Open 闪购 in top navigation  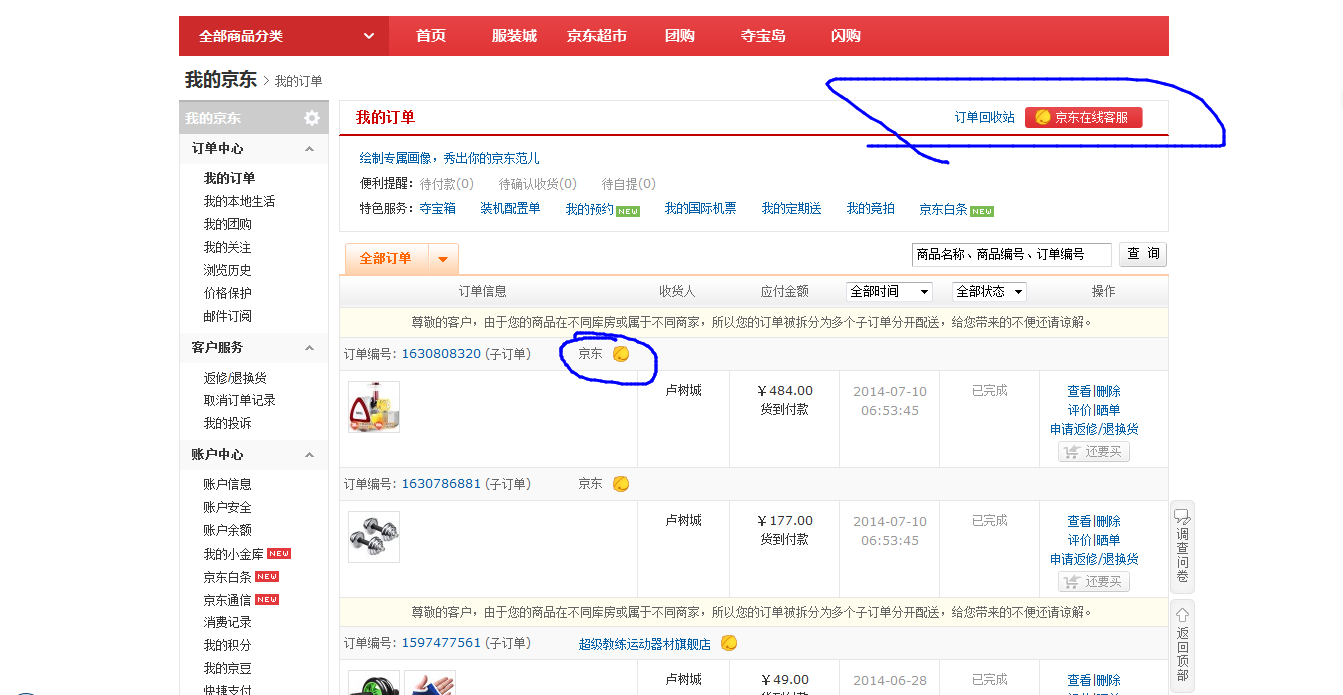(846, 36)
